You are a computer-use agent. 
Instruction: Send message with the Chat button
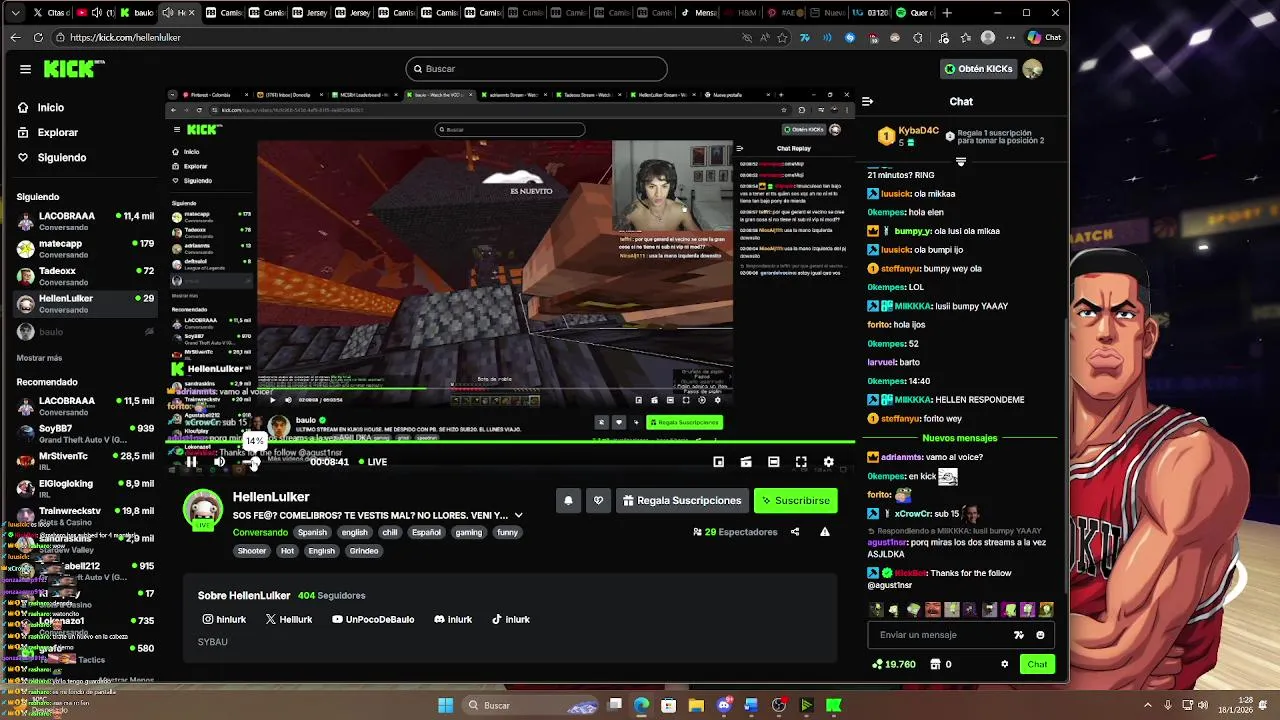pyautogui.click(x=1037, y=664)
